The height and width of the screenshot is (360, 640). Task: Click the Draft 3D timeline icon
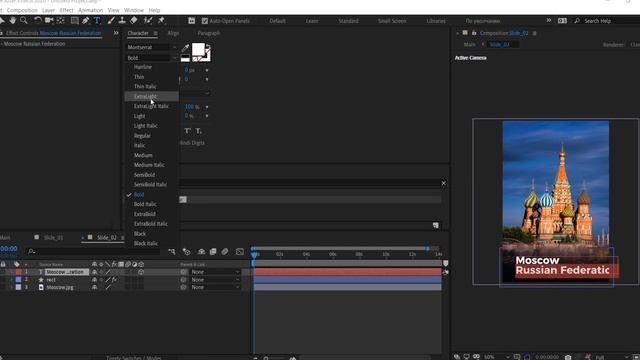pyautogui.click(x=186, y=252)
